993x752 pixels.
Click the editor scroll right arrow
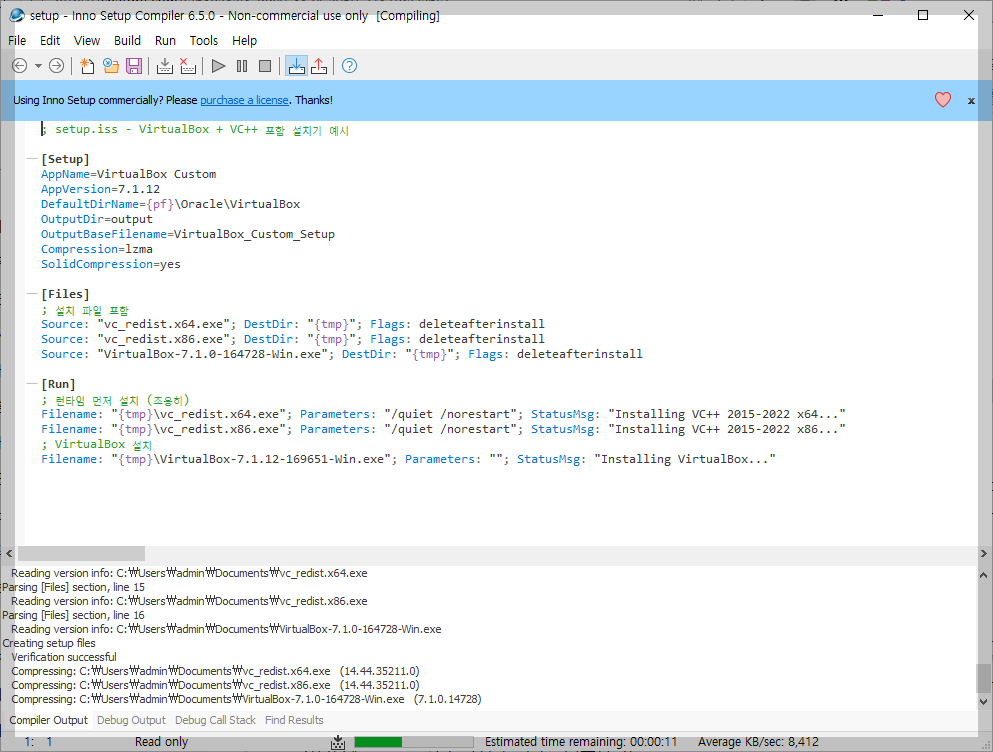point(984,554)
